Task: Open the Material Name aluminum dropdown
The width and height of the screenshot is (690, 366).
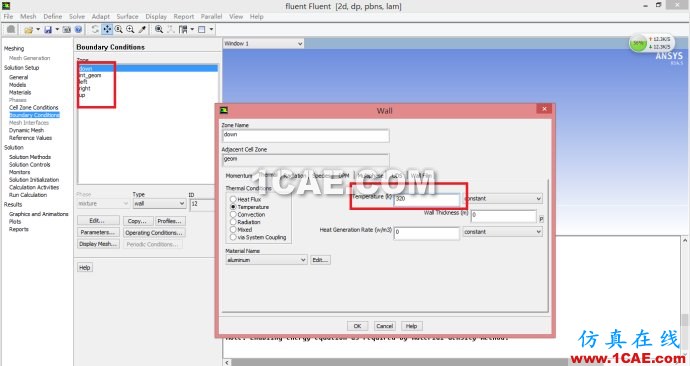Action: [266, 260]
